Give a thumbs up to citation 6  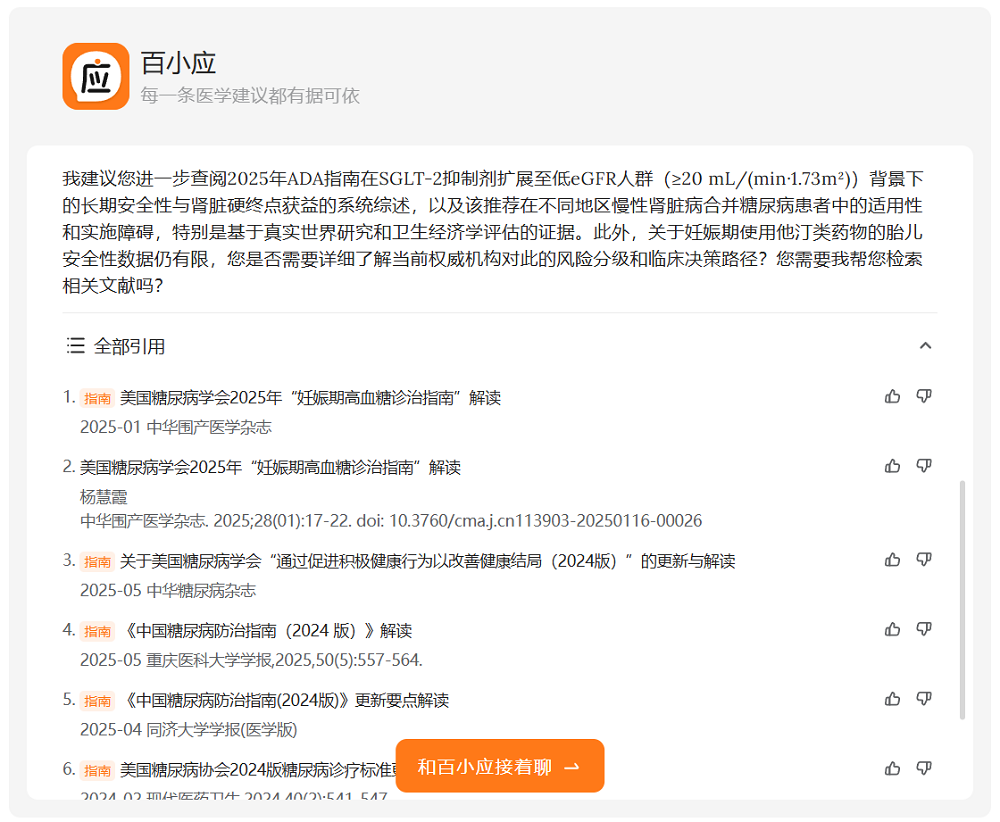893,769
